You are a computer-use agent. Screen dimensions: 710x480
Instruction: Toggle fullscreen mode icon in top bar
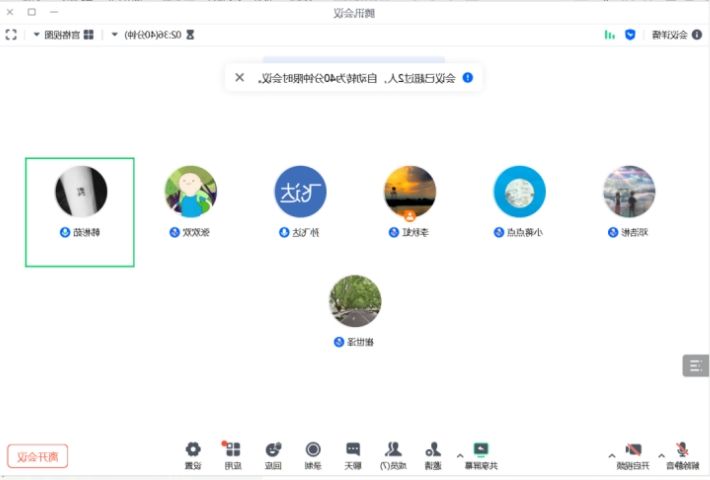click(11, 35)
